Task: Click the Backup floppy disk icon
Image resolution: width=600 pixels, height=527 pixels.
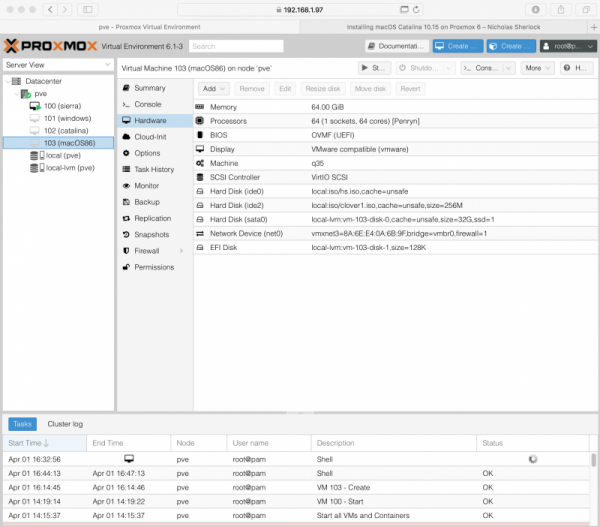Action: coord(126,202)
